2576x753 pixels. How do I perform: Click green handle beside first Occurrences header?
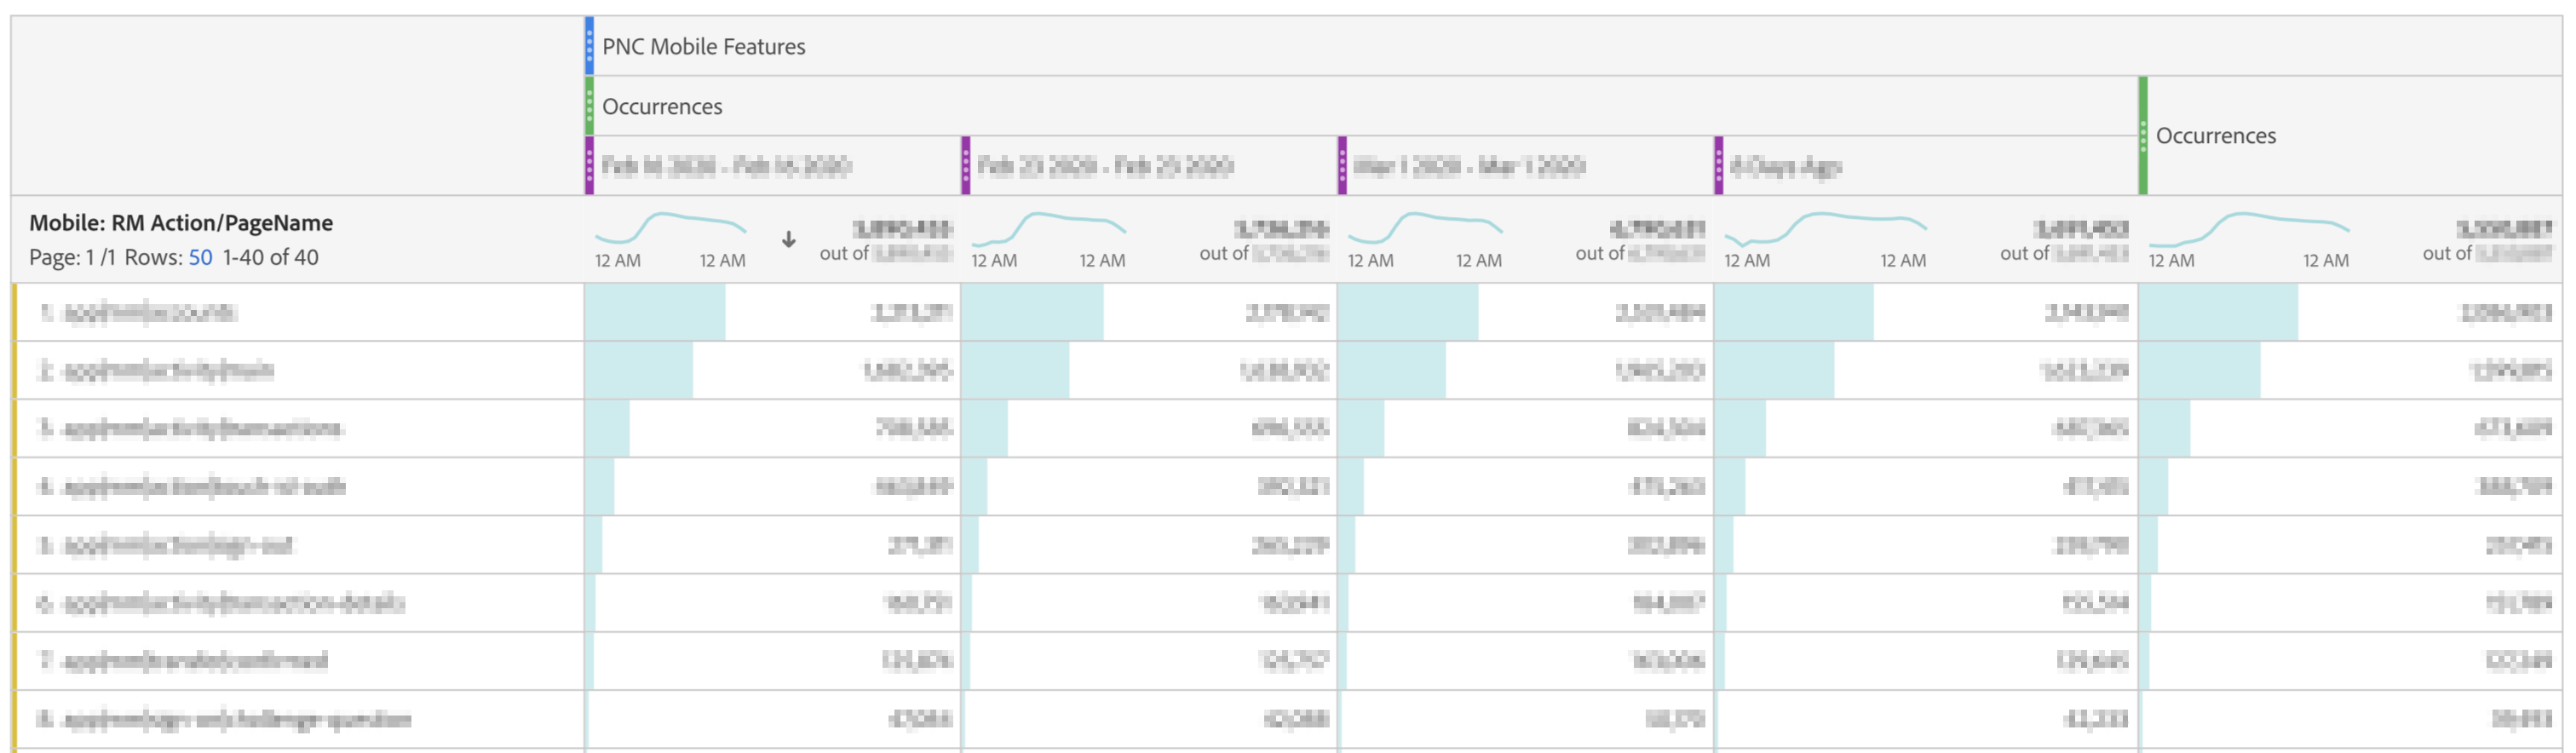(589, 106)
